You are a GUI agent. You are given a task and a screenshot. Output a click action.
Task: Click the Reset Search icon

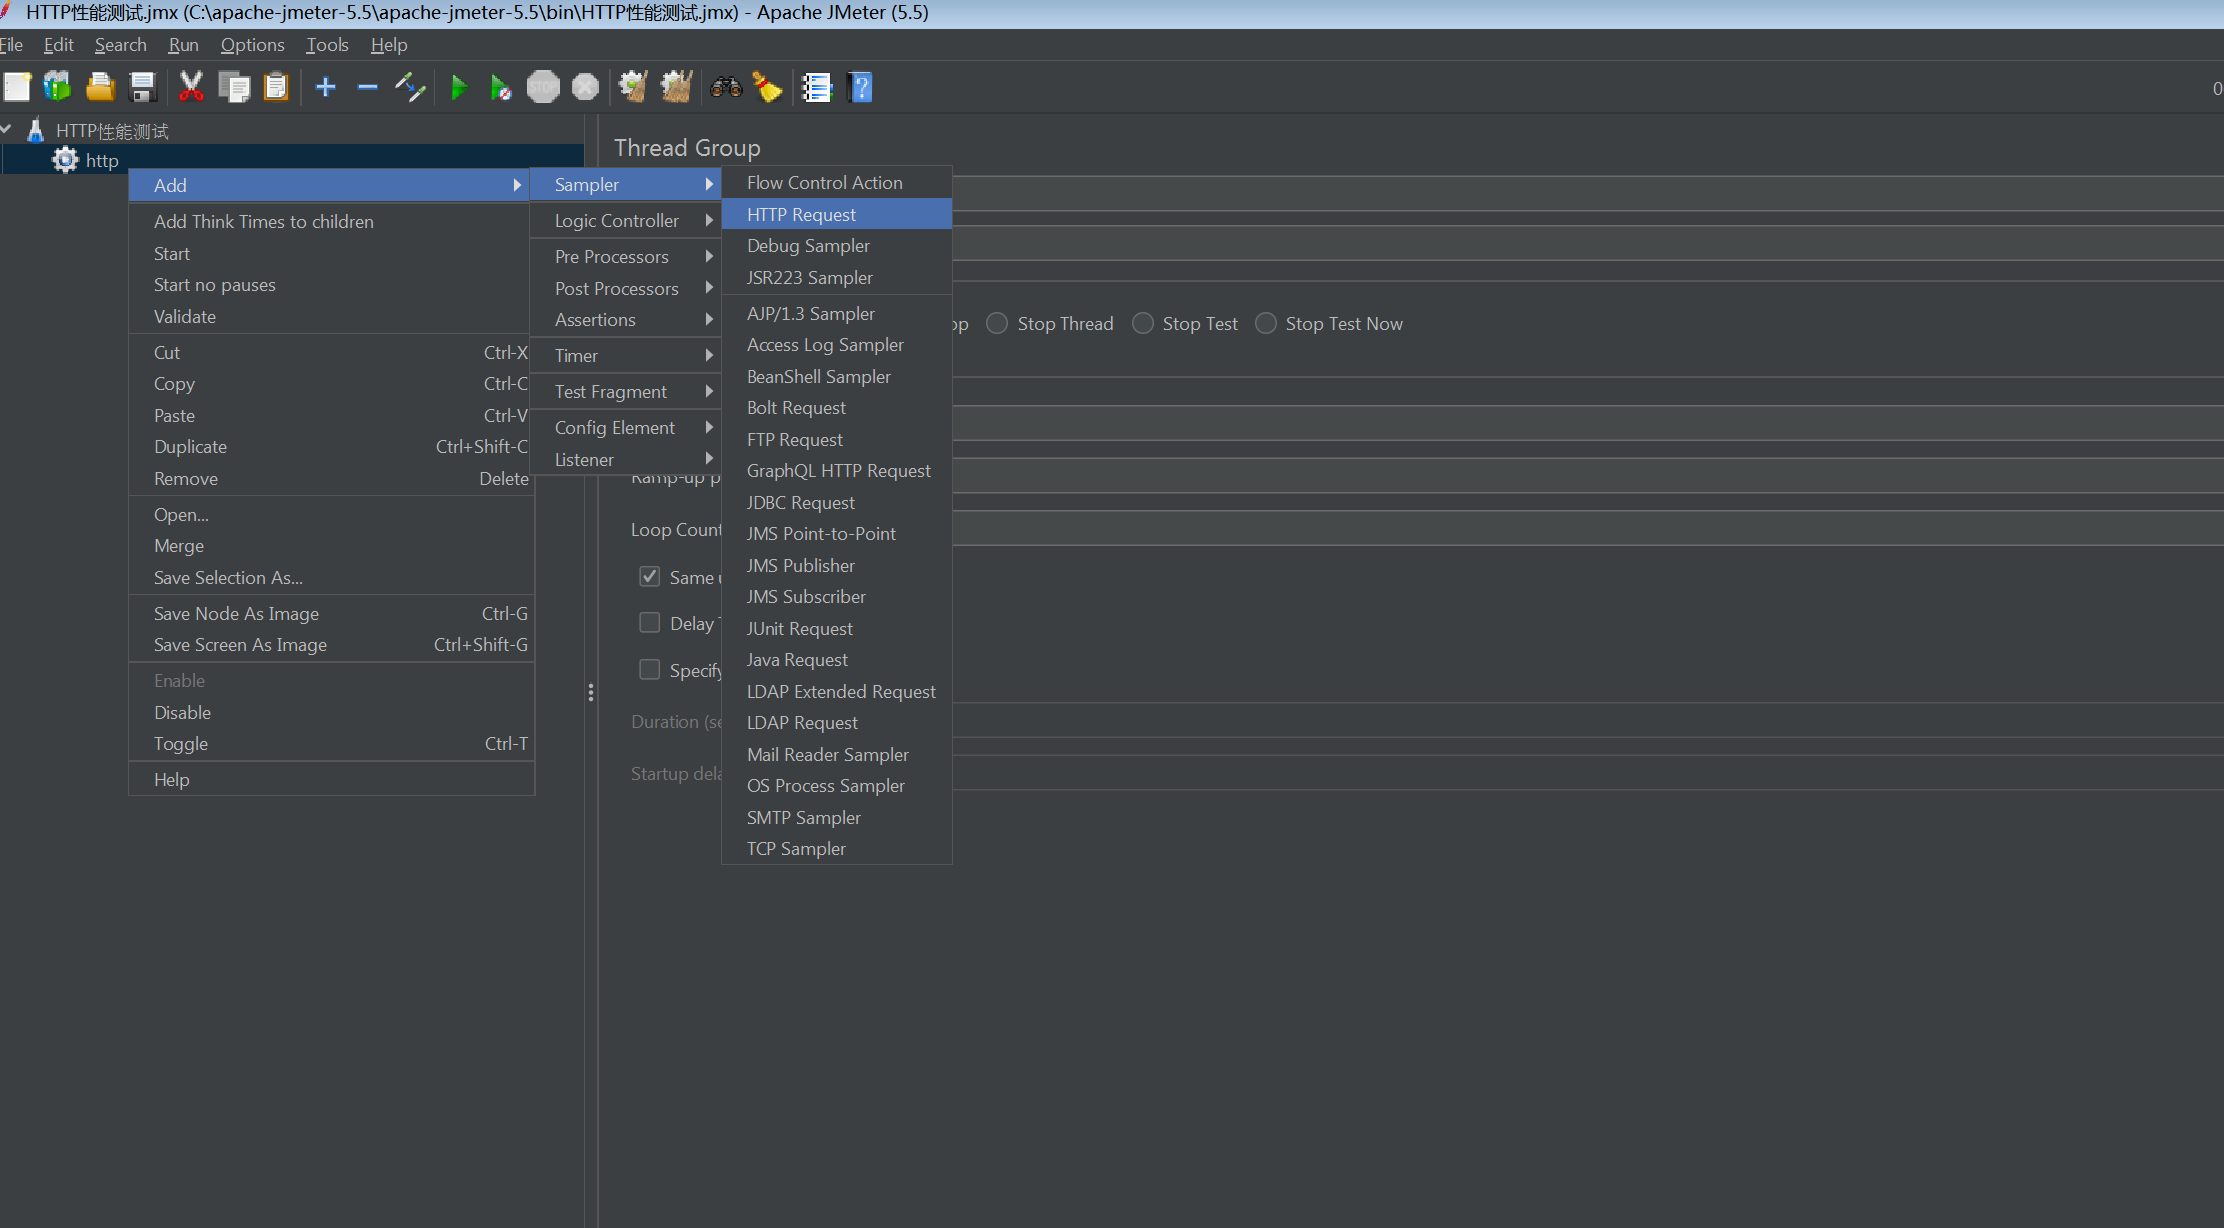tap(767, 87)
